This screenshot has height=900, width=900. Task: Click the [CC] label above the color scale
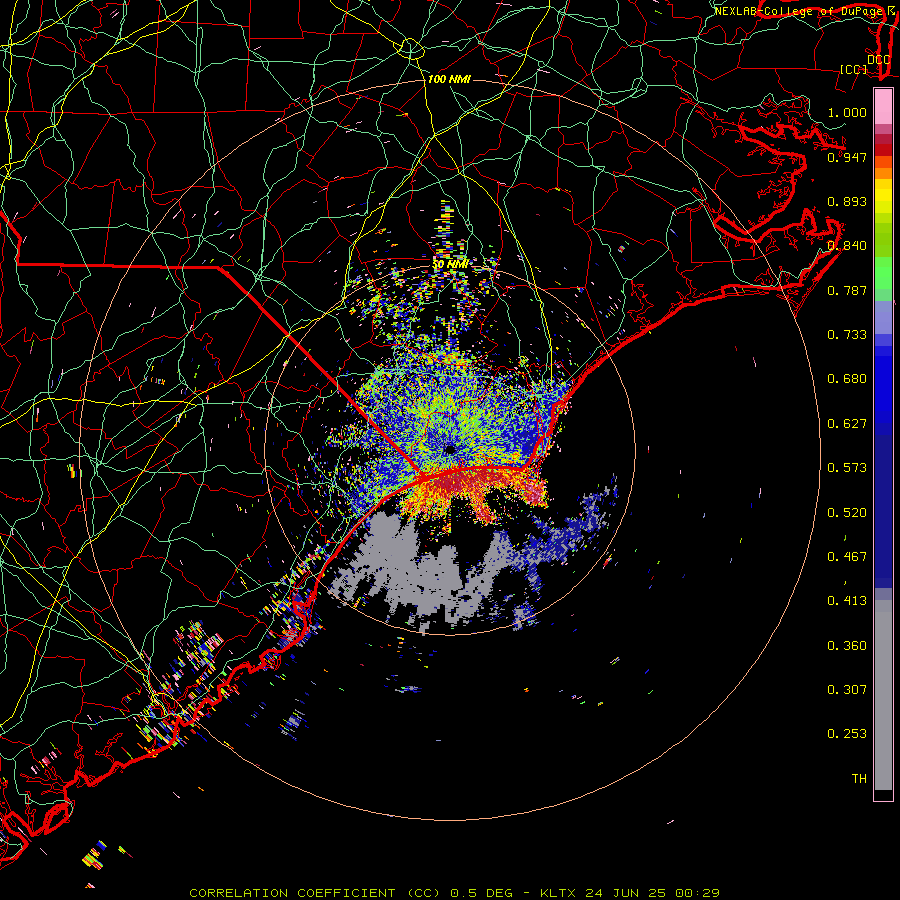(x=854, y=69)
